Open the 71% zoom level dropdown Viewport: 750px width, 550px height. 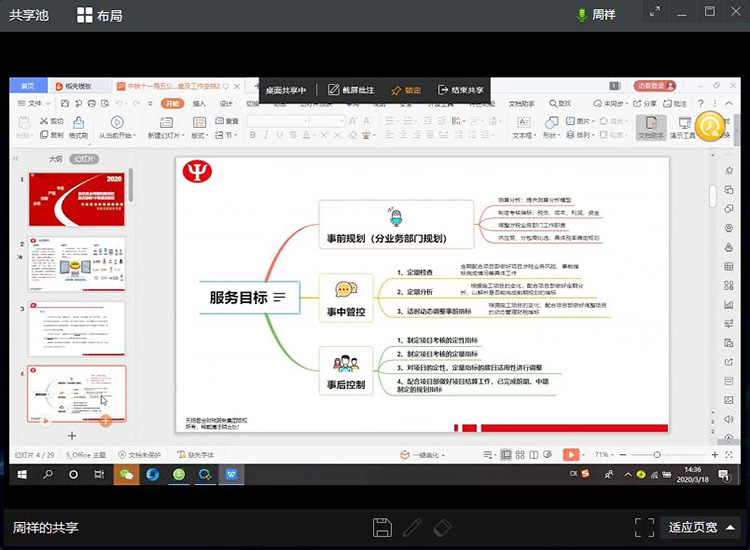point(604,454)
